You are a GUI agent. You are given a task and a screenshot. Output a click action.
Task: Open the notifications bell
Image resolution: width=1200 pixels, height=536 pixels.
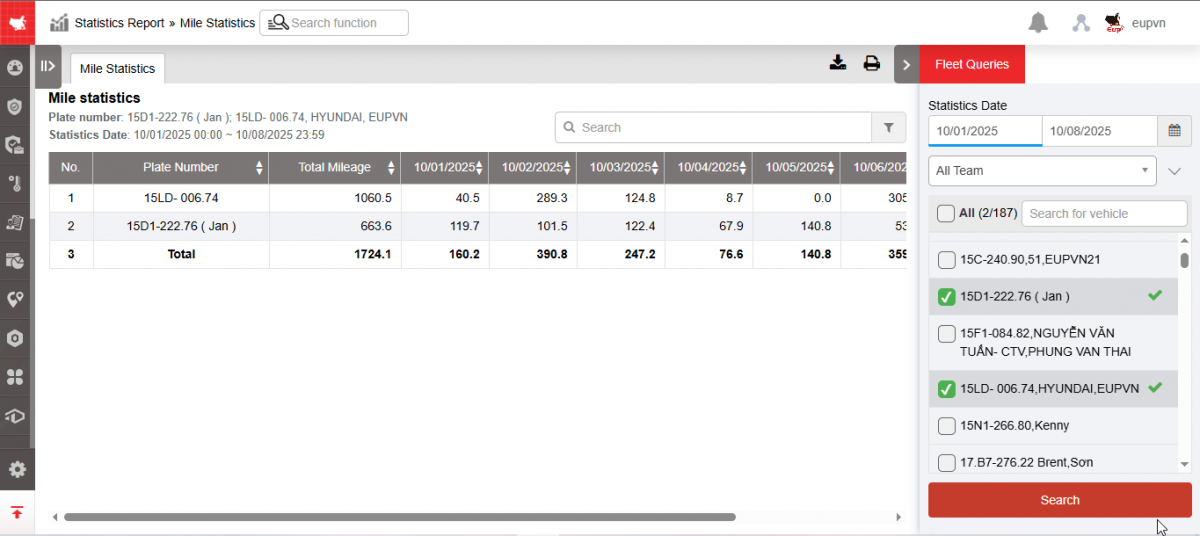click(x=1038, y=23)
